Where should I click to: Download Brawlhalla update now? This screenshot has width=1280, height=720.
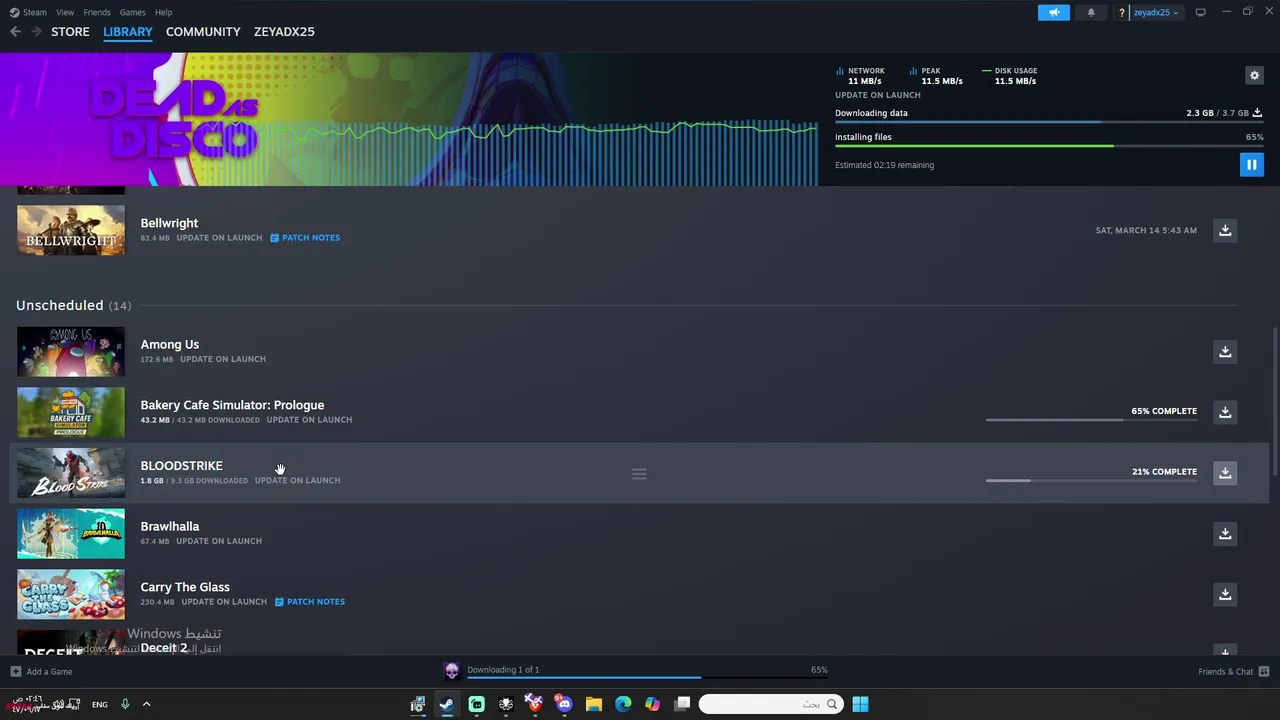tap(1225, 533)
